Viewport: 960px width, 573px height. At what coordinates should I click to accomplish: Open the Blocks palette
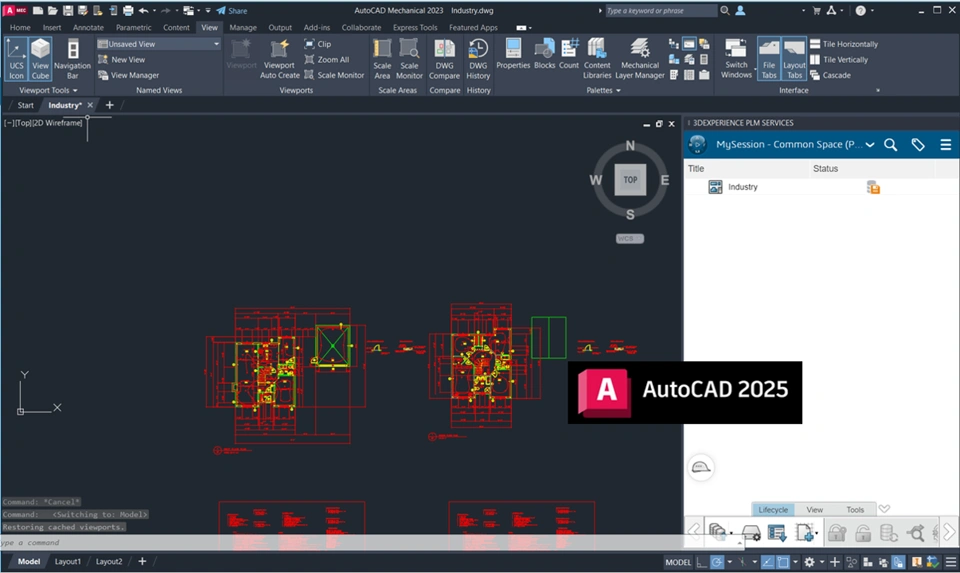click(x=544, y=54)
